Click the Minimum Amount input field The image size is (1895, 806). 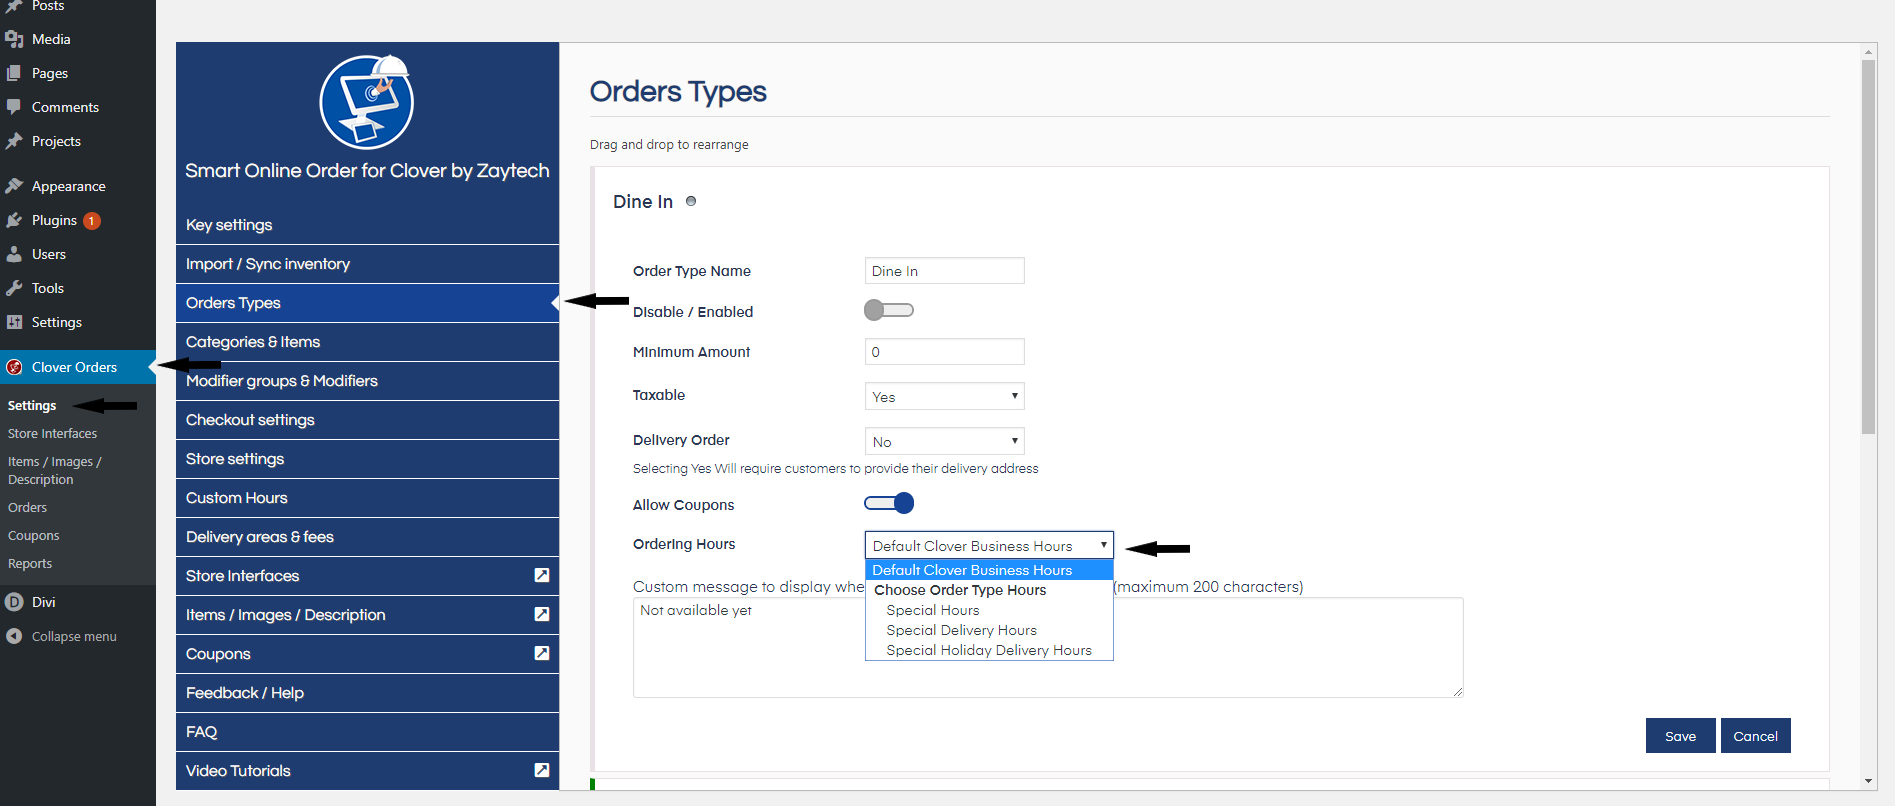pos(944,351)
